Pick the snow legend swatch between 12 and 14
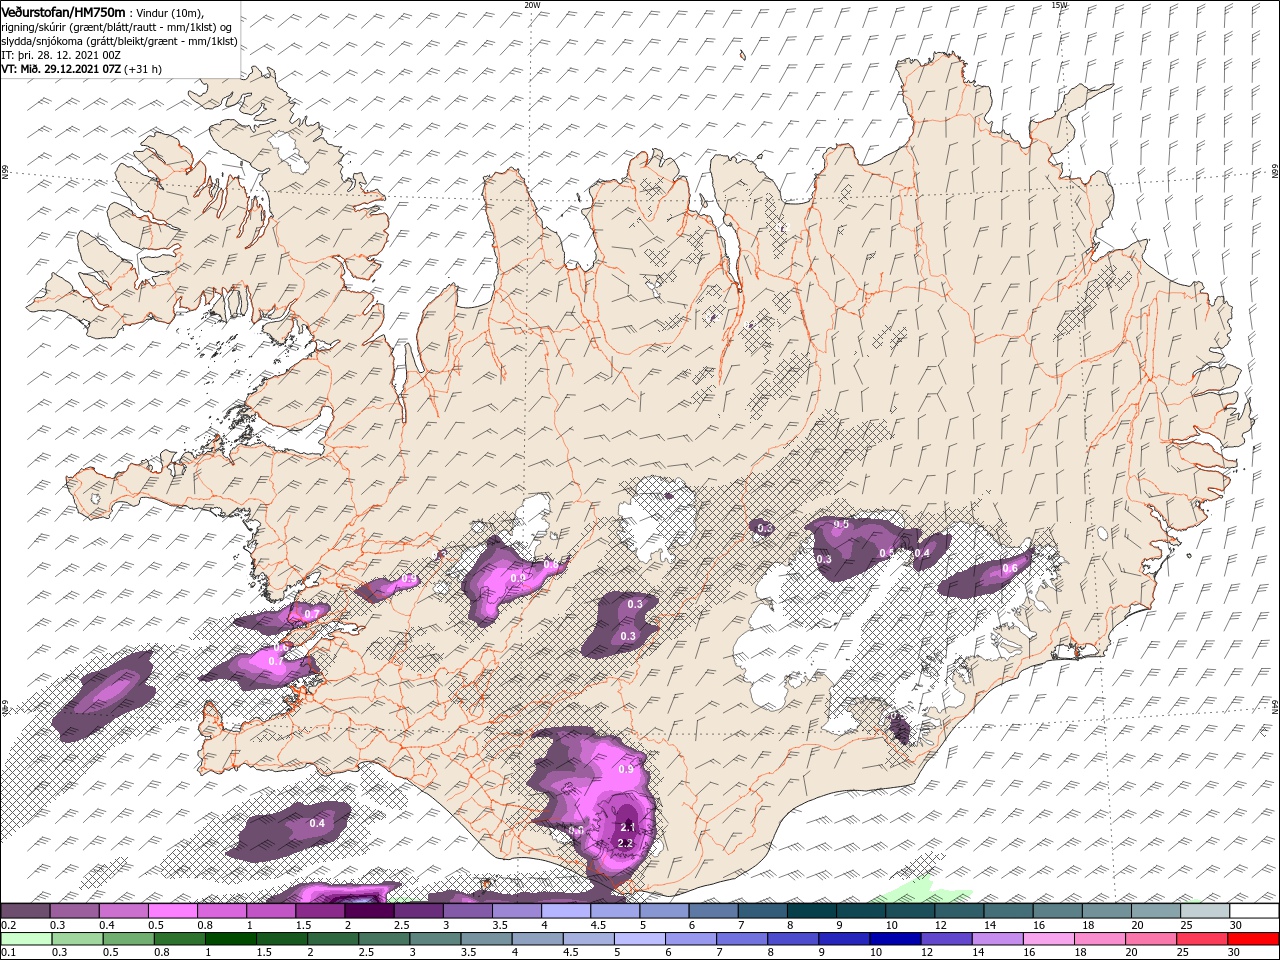 click(958, 911)
